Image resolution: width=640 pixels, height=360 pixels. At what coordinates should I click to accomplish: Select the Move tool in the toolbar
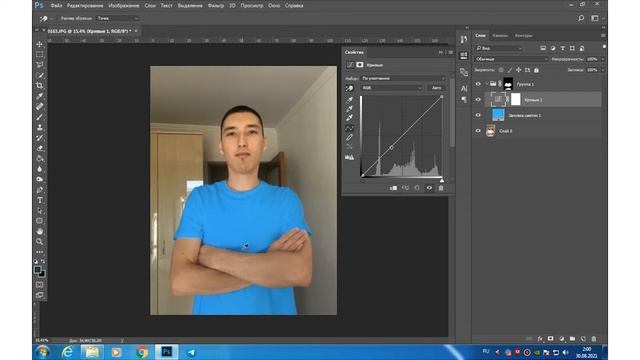[x=40, y=44]
